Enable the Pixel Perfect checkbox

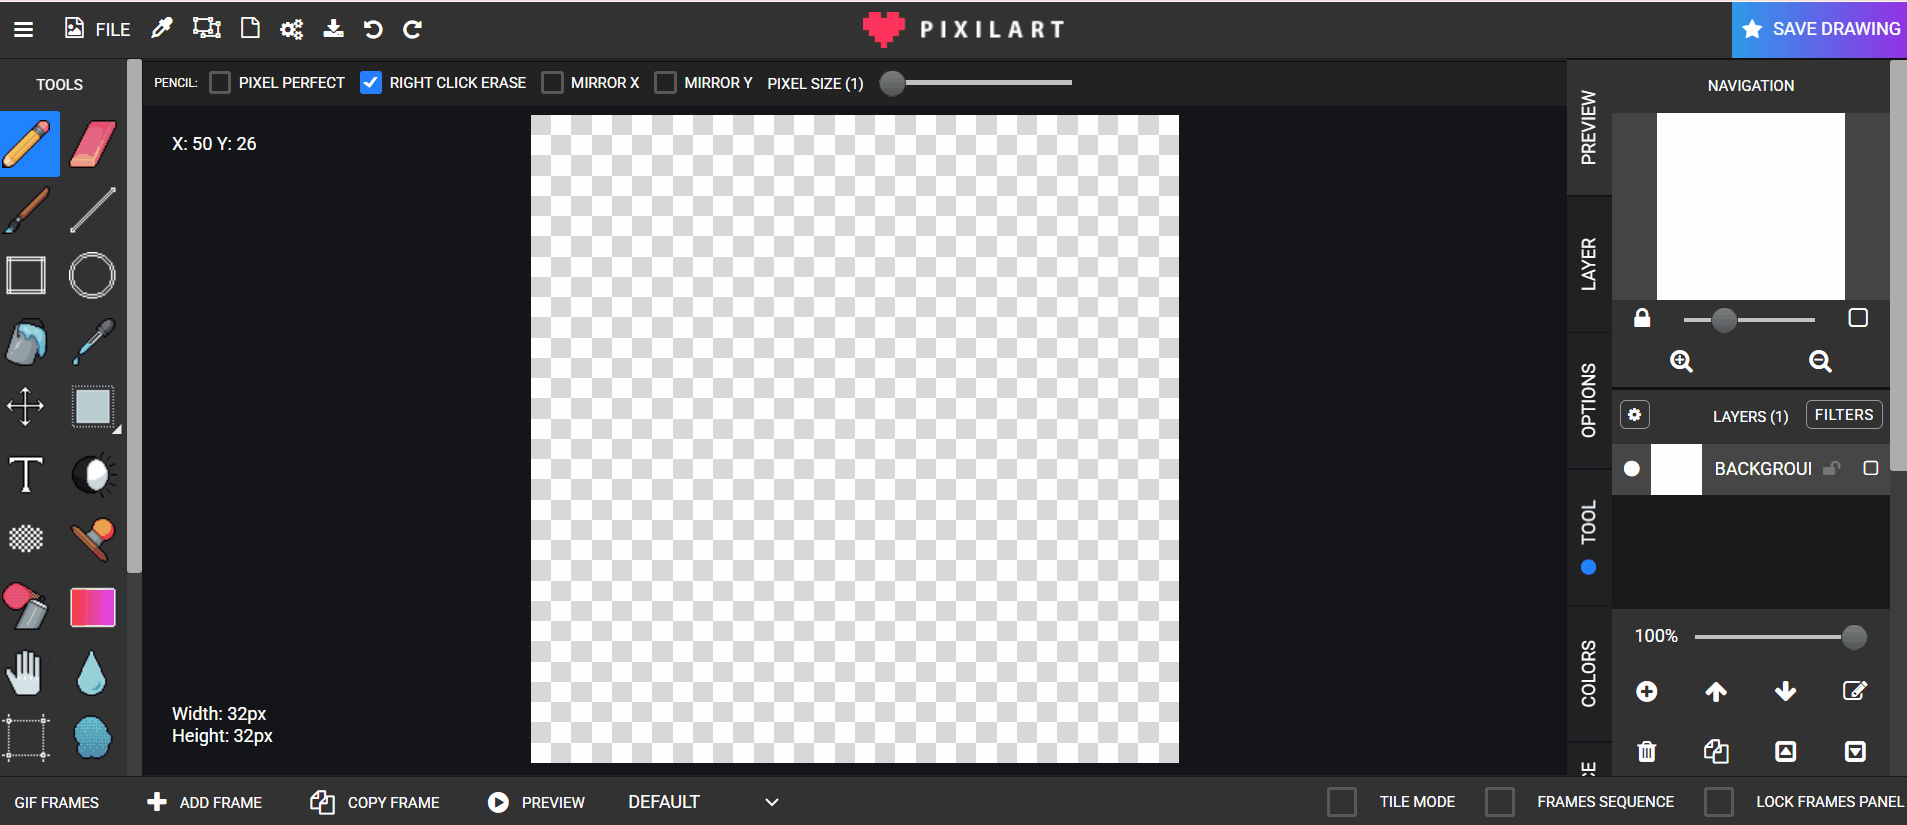220,83
